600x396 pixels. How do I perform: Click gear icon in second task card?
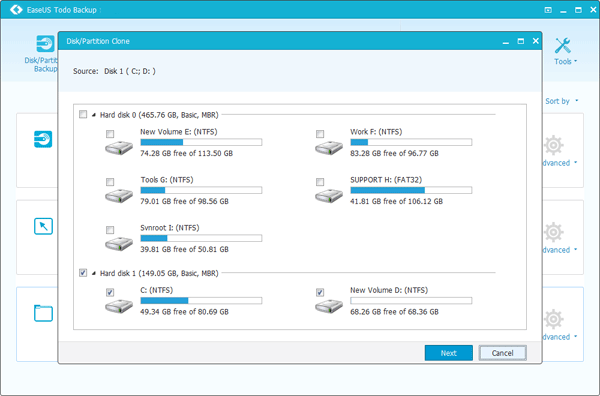553,232
